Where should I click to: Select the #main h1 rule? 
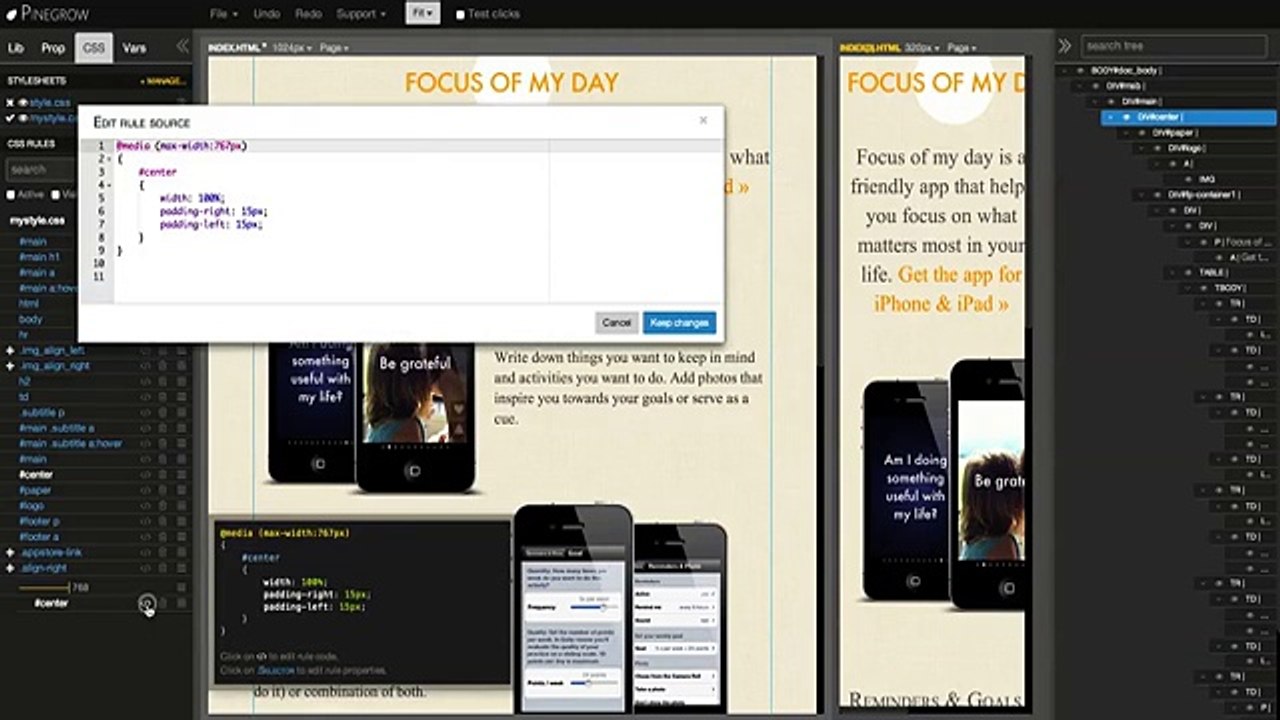pyautogui.click(x=40, y=257)
